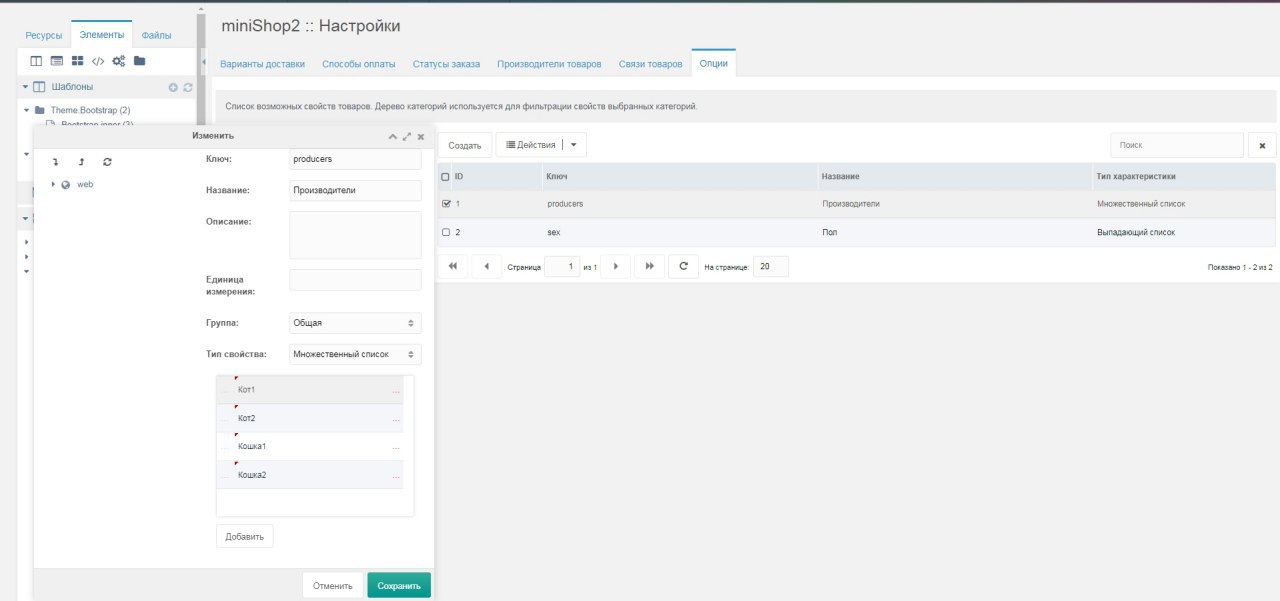This screenshot has width=1280, height=601.
Task: Click the Добавить button under values list
Action: (245, 537)
